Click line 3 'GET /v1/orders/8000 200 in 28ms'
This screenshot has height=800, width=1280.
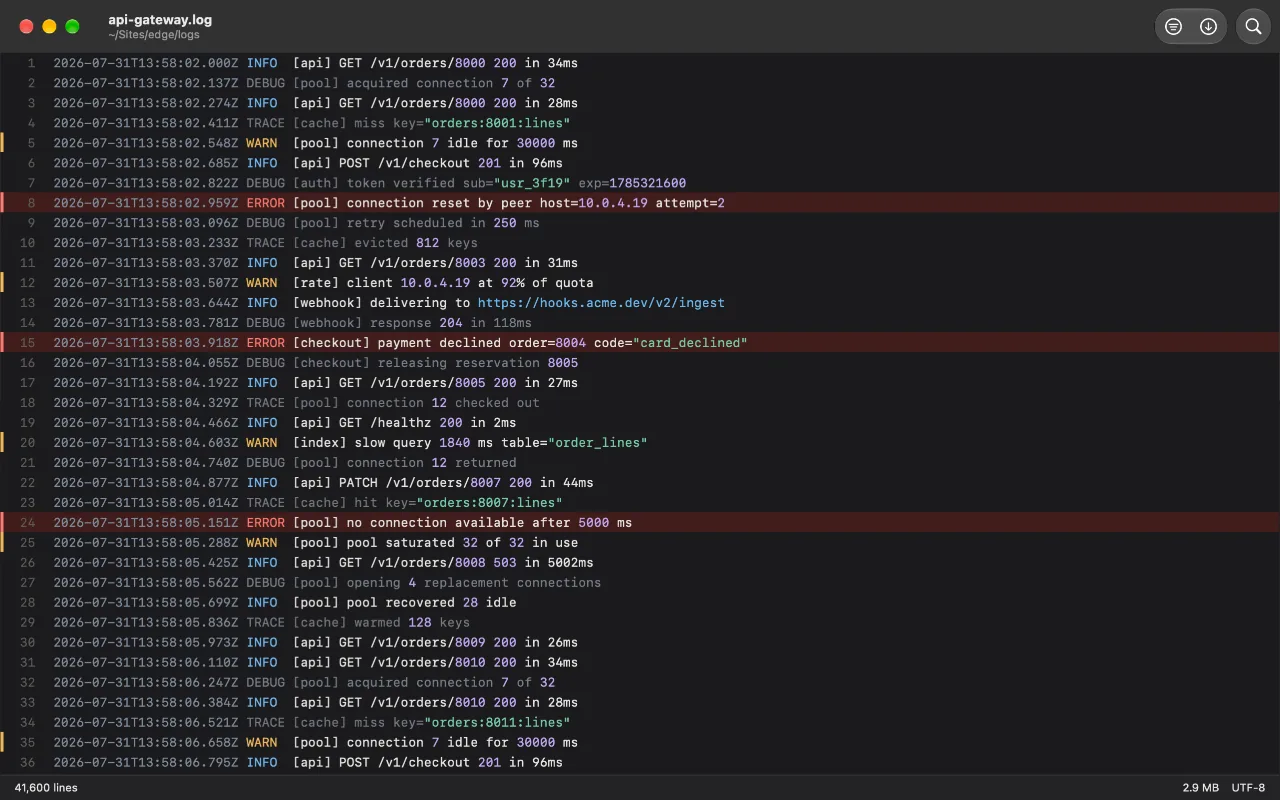pyautogui.click(x=640, y=103)
